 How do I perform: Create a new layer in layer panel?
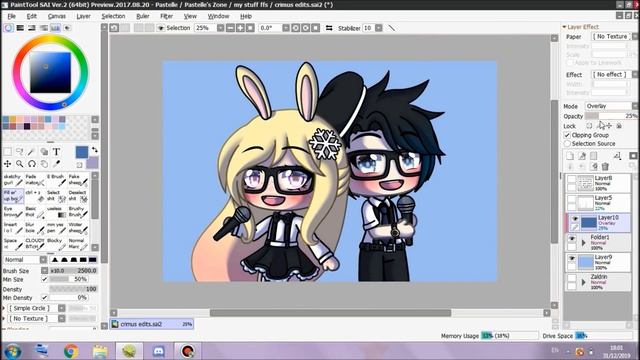pyautogui.click(x=570, y=156)
